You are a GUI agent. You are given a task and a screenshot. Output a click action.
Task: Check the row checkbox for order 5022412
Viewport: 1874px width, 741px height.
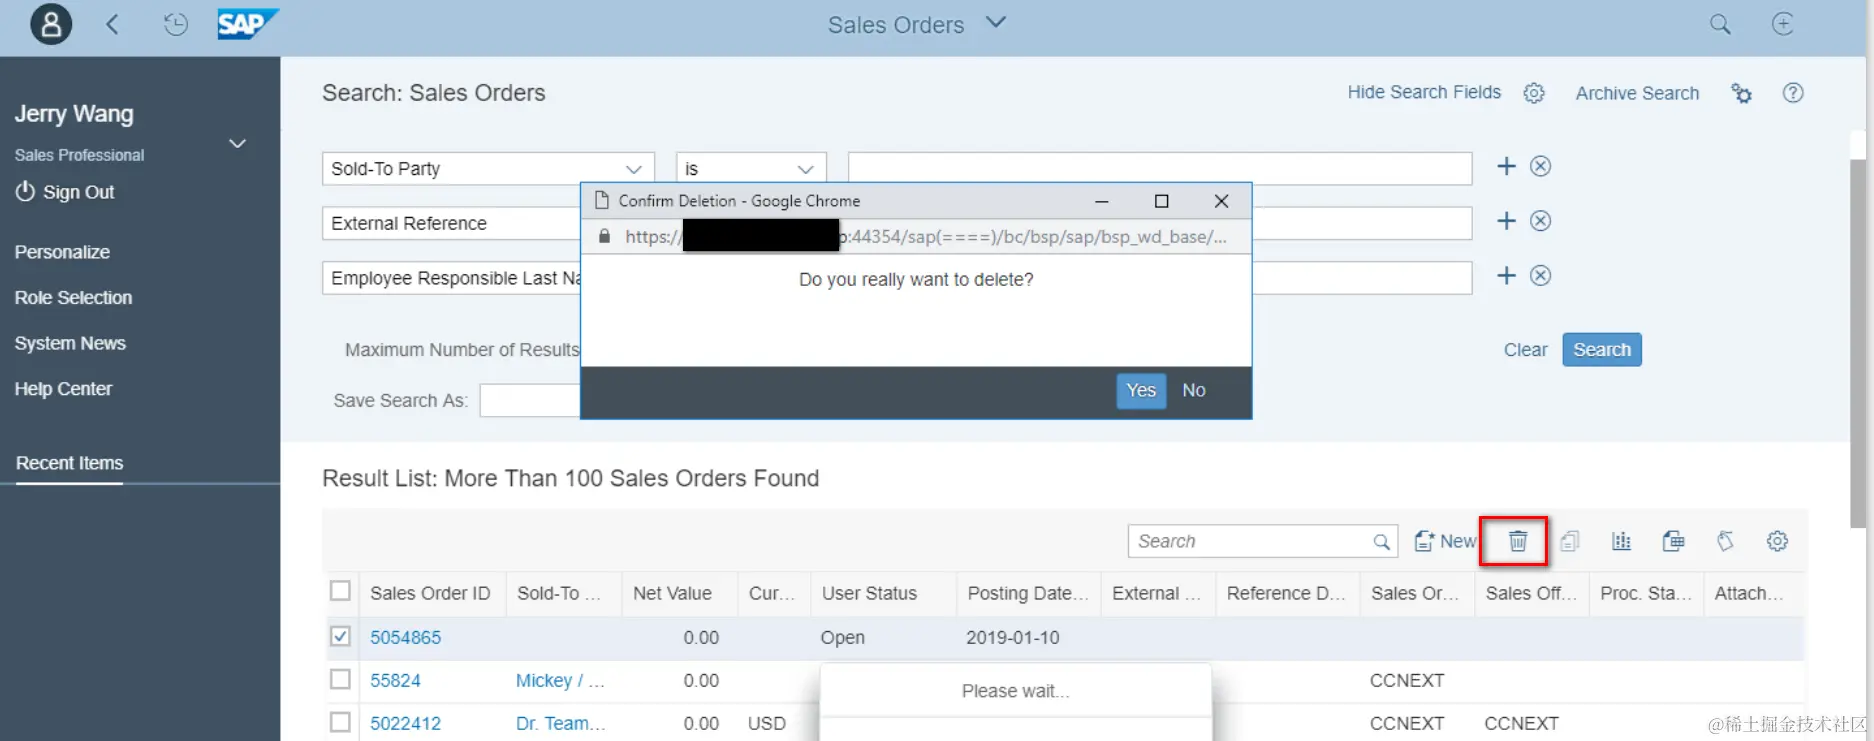(340, 722)
